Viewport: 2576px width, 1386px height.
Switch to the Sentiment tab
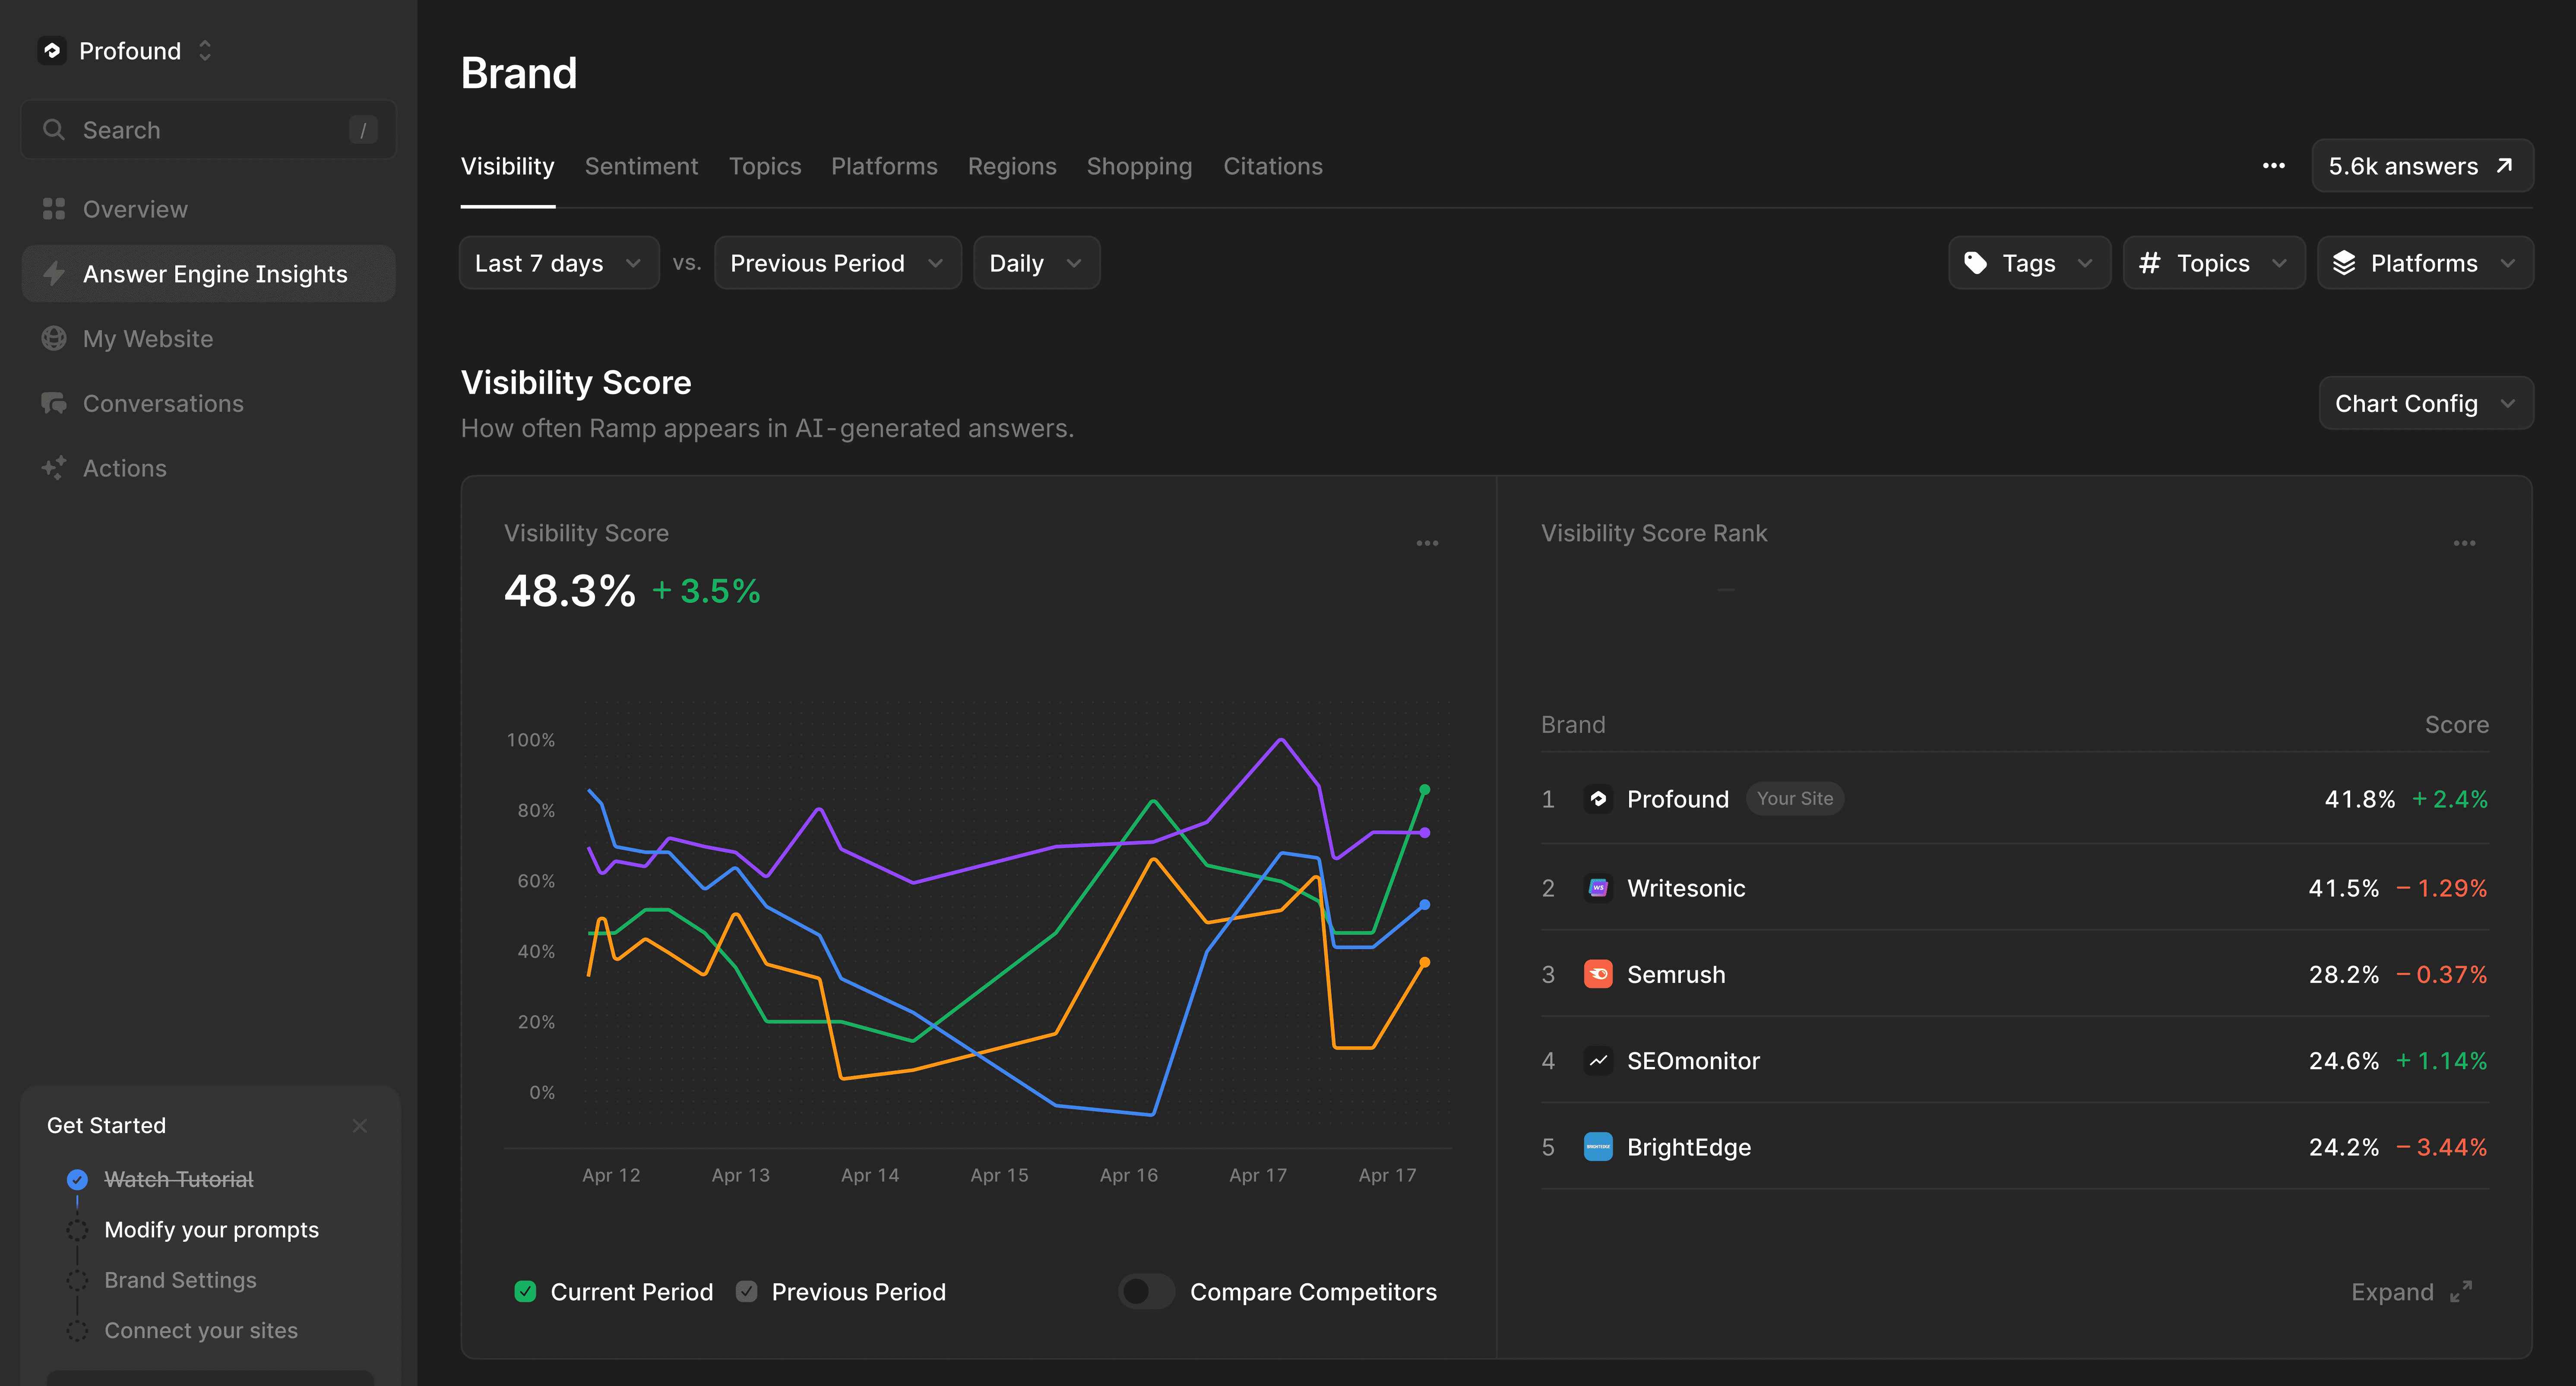(x=641, y=166)
